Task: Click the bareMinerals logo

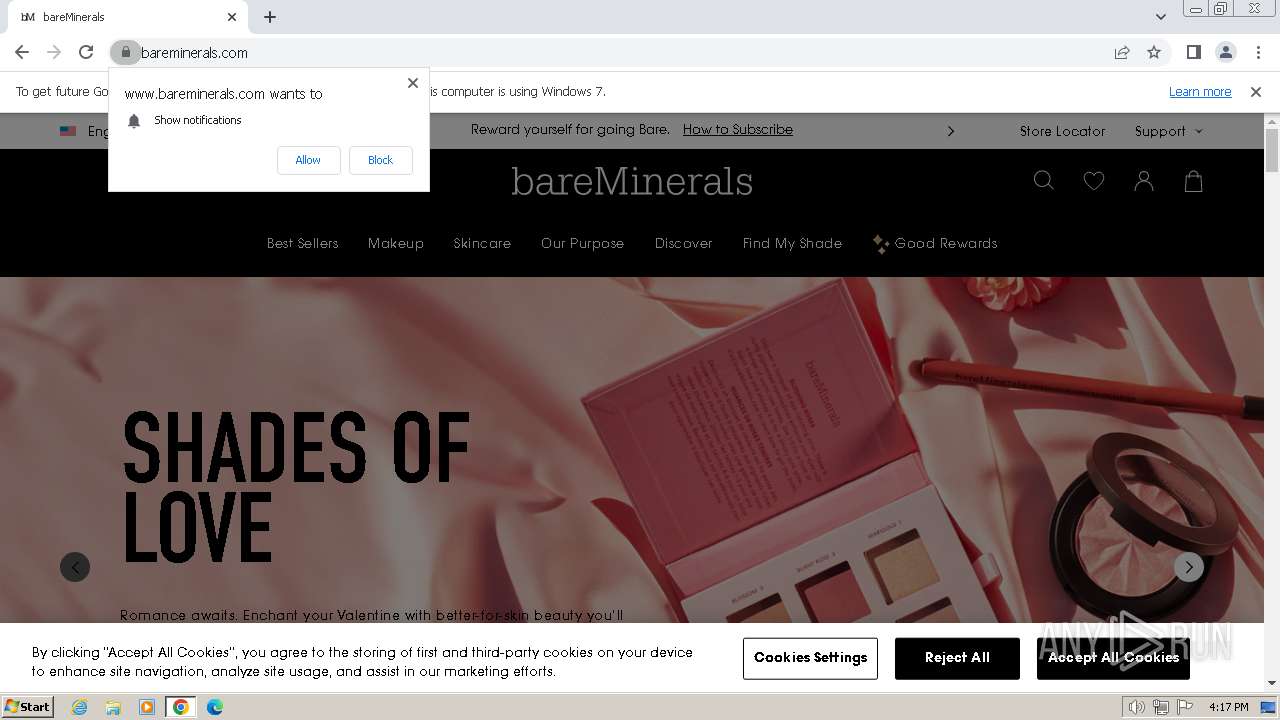Action: 632,181
